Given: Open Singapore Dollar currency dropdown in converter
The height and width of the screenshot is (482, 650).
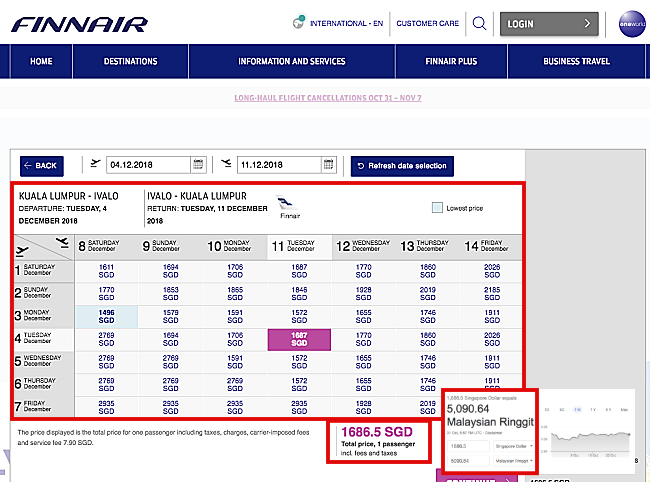Looking at the screenshot, I should 514,446.
